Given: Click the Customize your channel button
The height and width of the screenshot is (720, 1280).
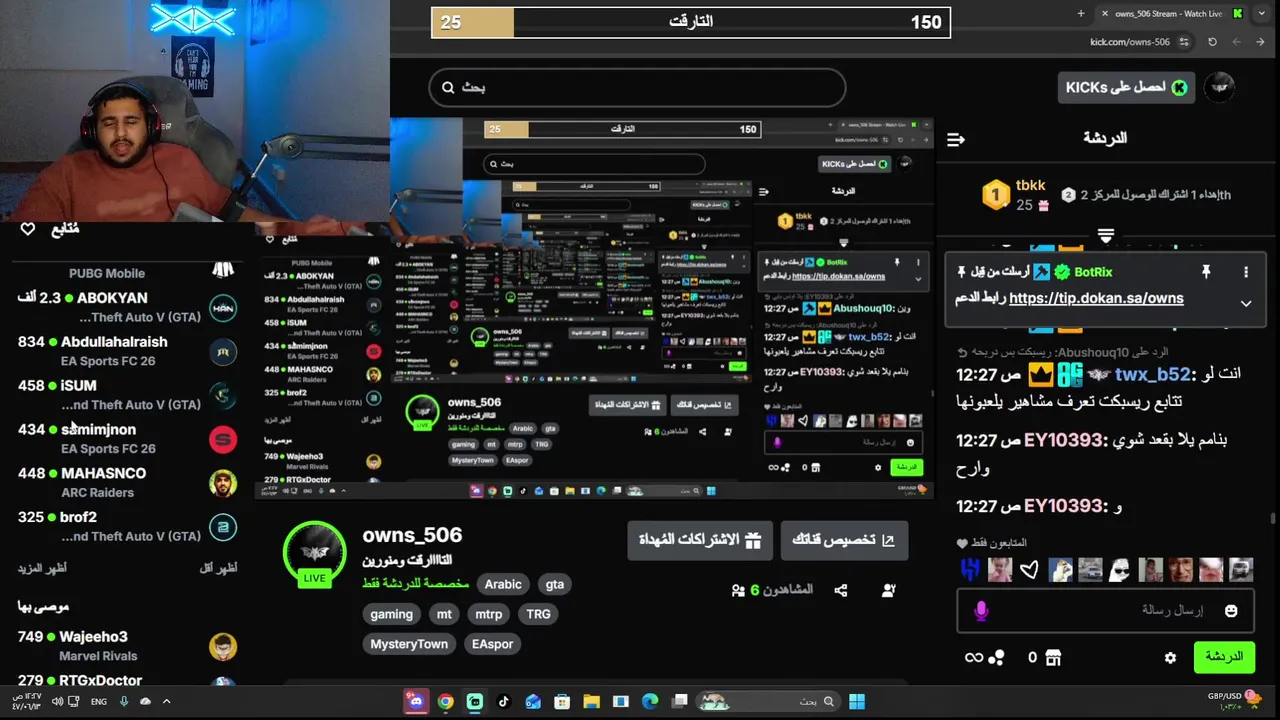Looking at the screenshot, I should [844, 540].
